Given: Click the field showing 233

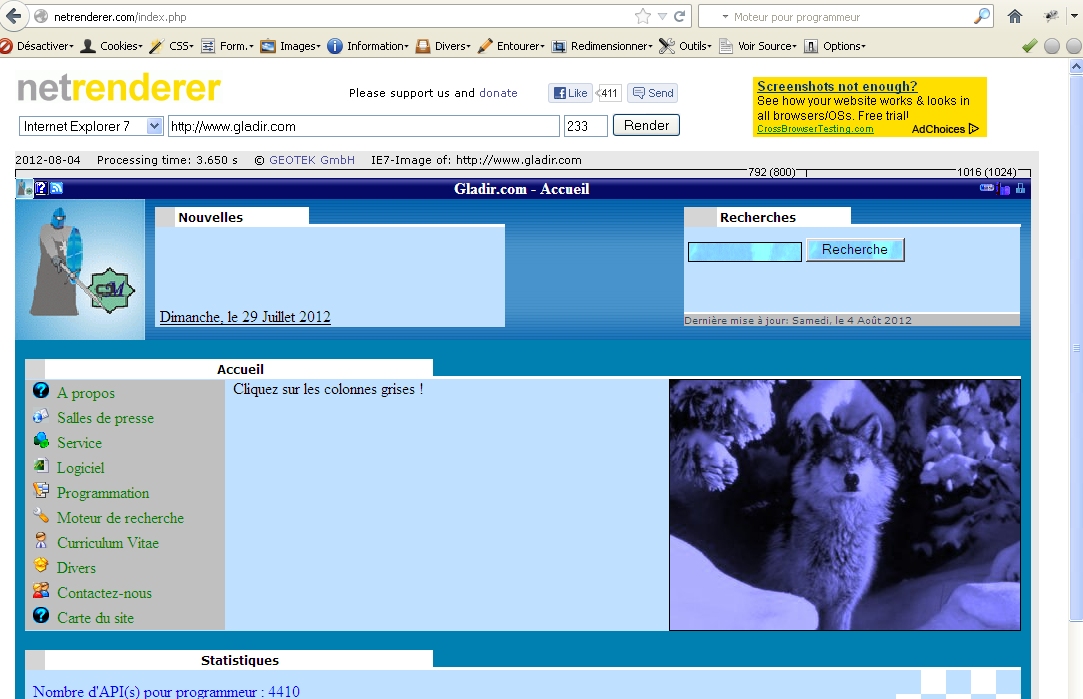Looking at the screenshot, I should pos(586,126).
